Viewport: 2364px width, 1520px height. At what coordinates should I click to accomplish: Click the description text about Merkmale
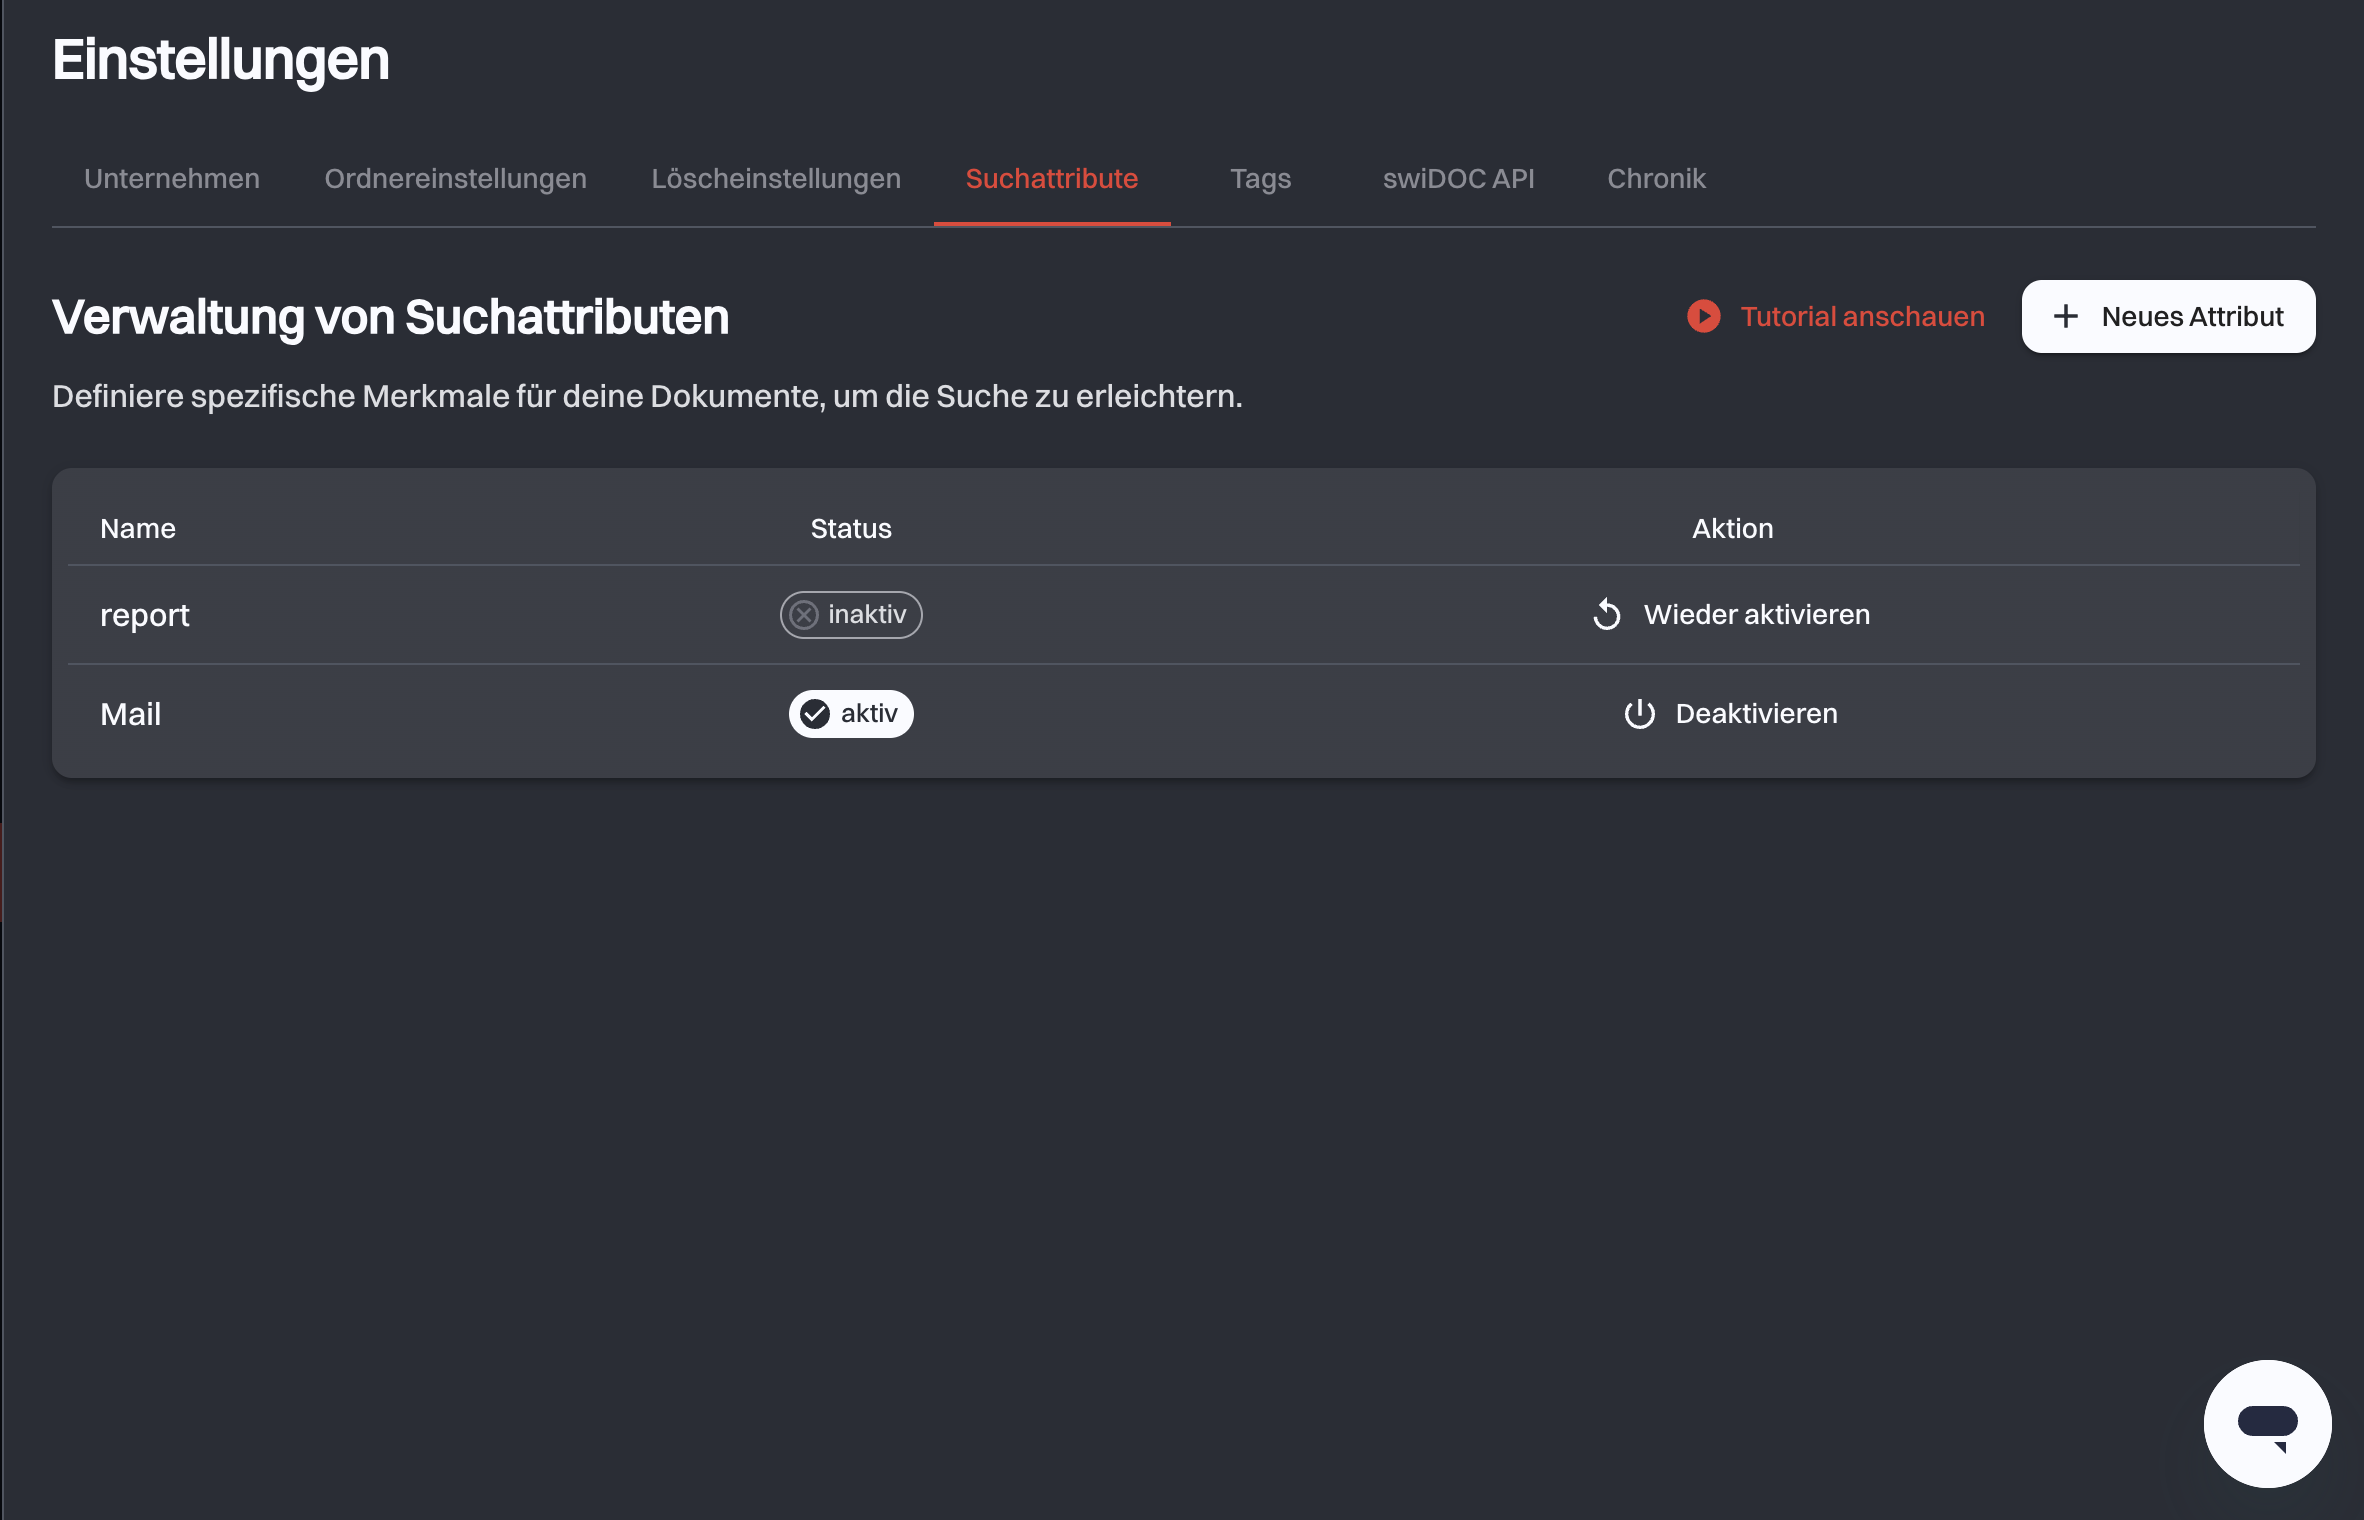647,397
